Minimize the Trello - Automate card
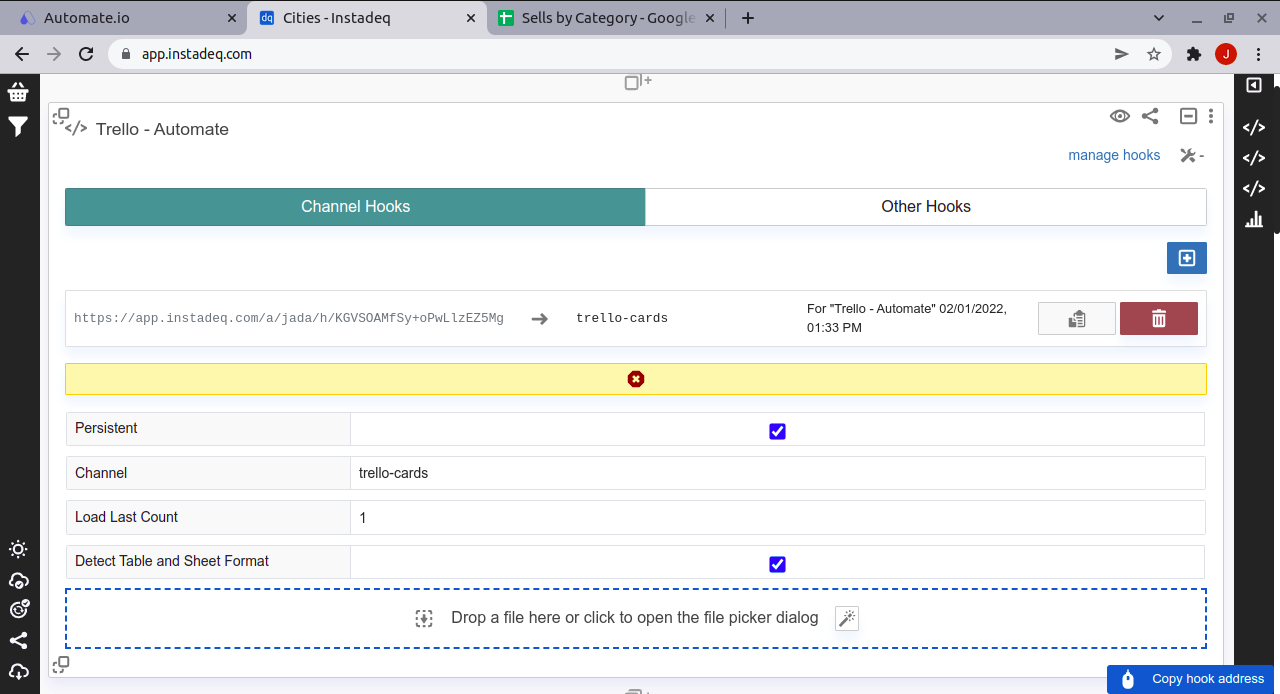 pos(1188,116)
